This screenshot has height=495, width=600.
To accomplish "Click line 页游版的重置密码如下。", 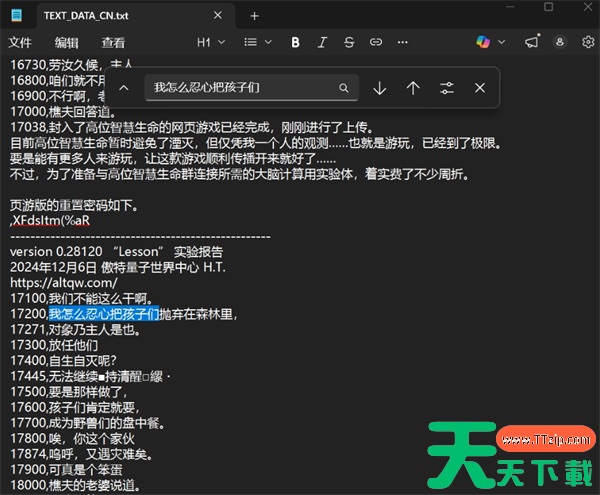I will [75, 205].
